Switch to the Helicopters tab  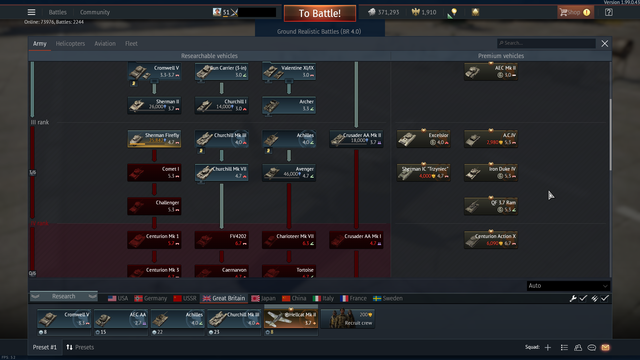70,44
